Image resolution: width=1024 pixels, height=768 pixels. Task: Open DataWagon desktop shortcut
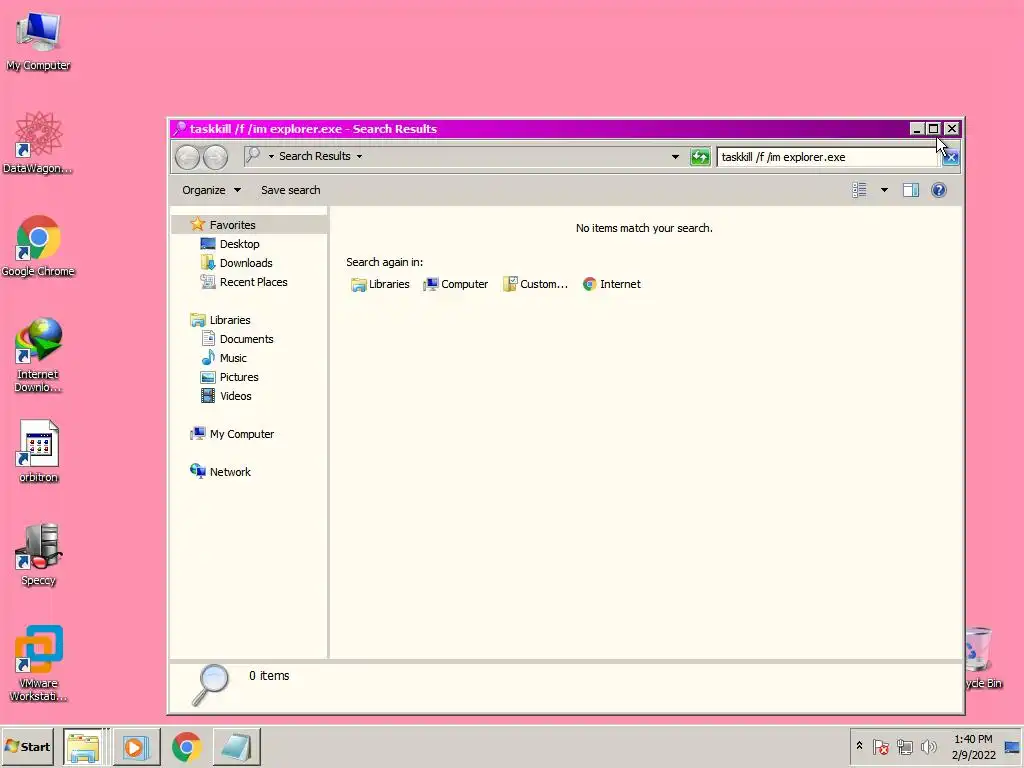pos(39,142)
